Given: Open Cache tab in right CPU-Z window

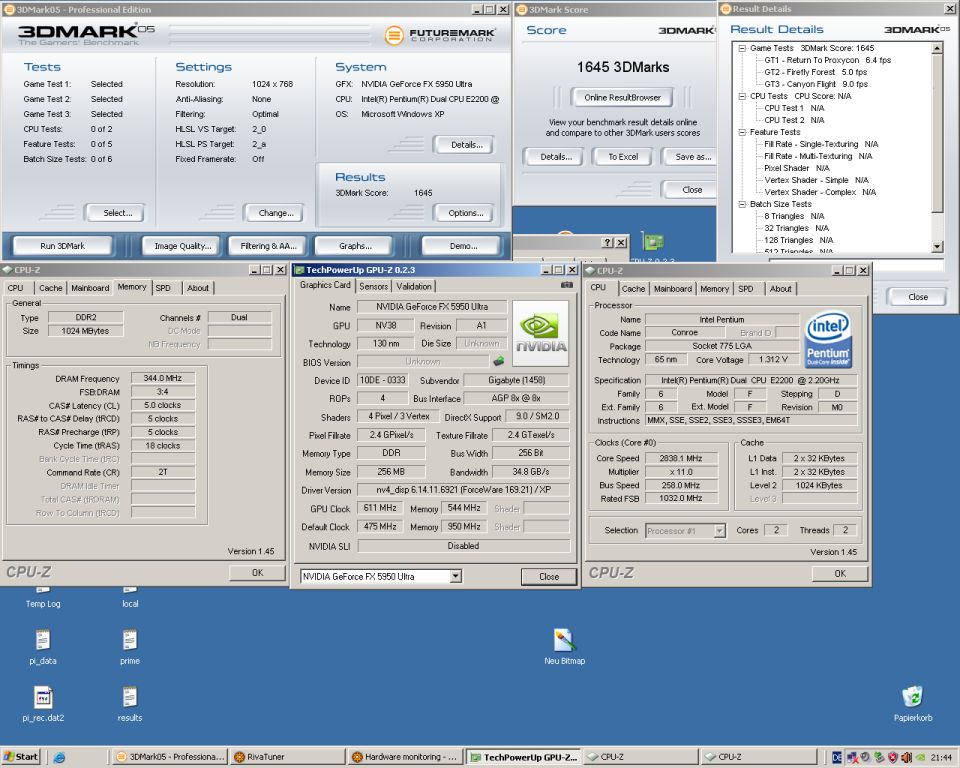Looking at the screenshot, I should point(633,288).
